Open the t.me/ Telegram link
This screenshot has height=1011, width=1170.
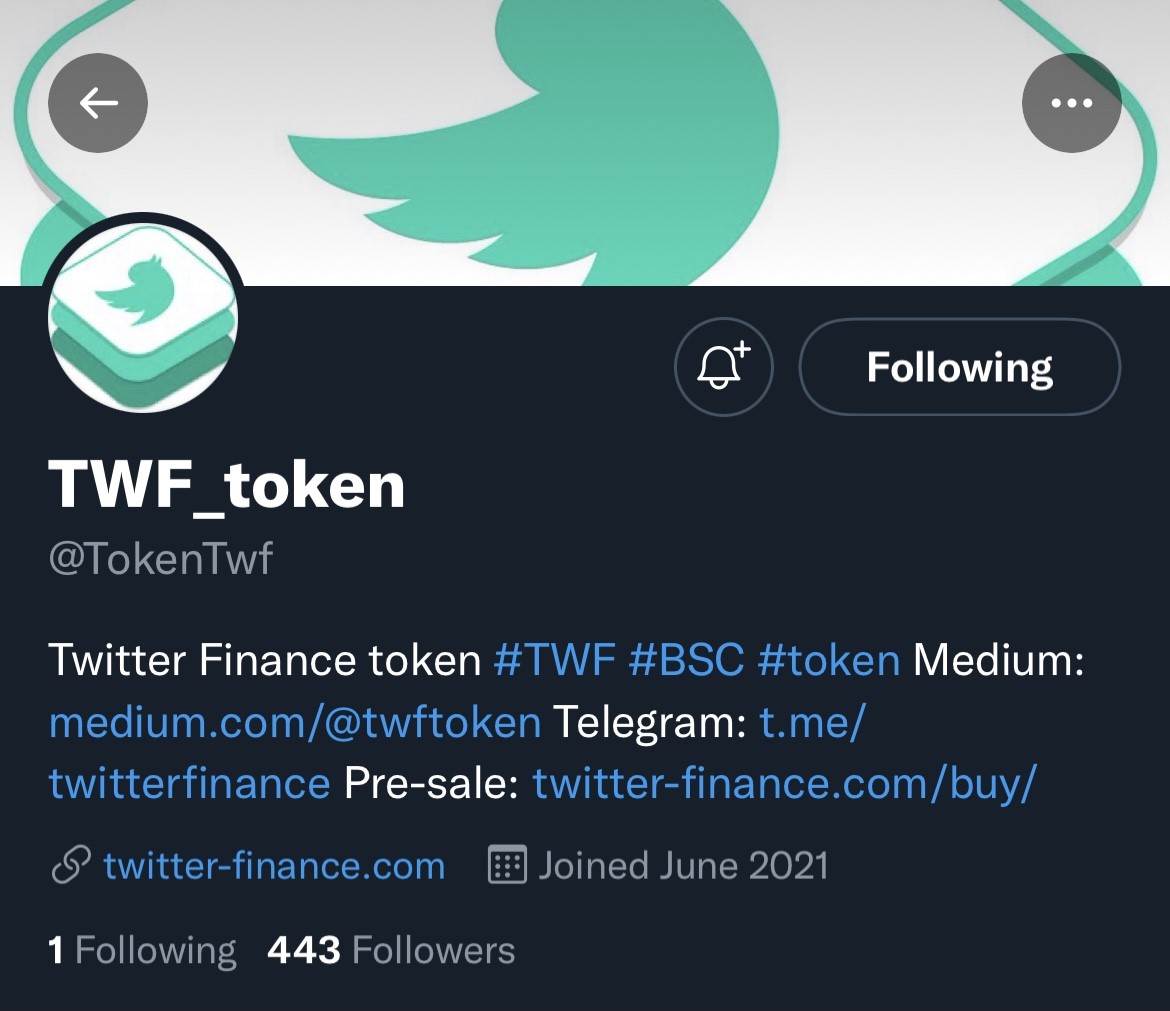tap(812, 722)
